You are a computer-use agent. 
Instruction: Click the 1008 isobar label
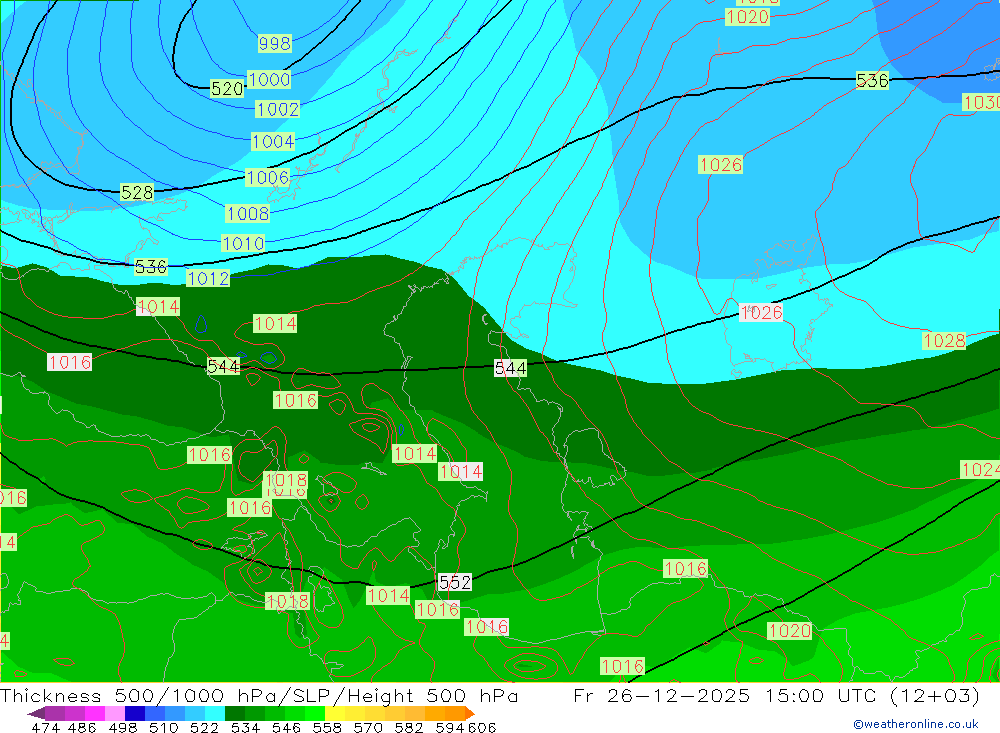point(247,213)
